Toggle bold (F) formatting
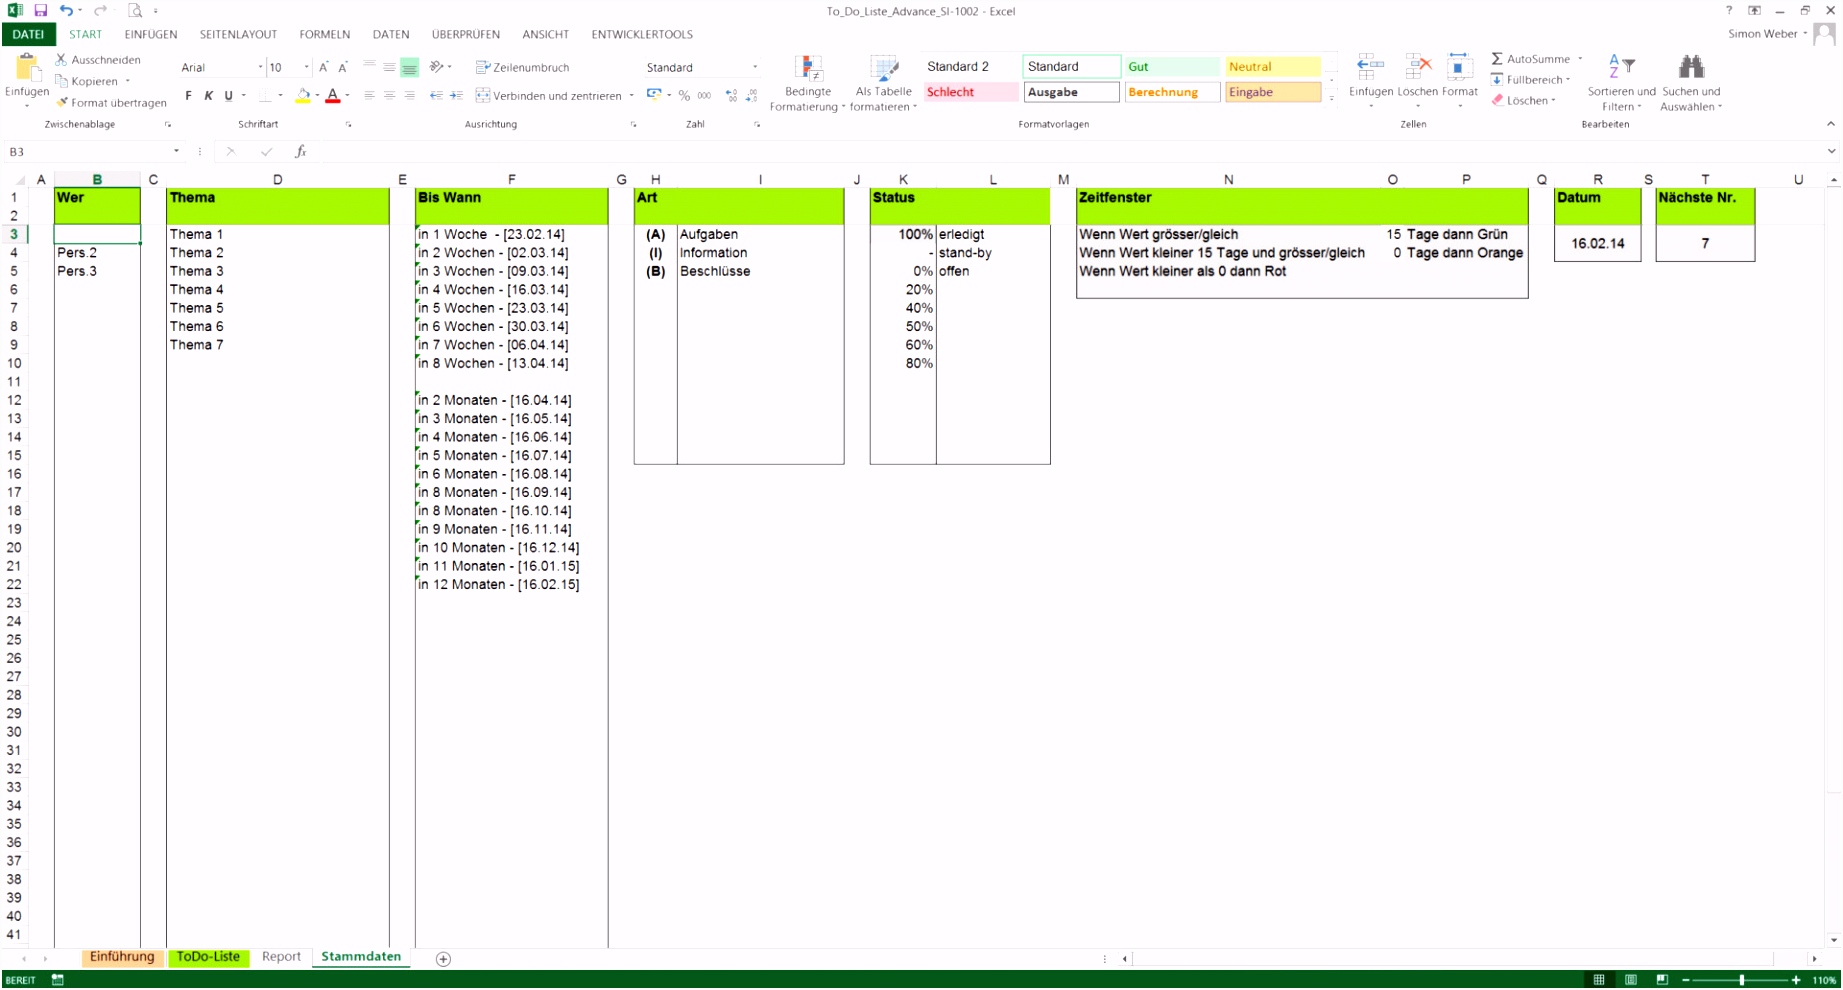Screen dimensions: 1843x990 click(188, 95)
